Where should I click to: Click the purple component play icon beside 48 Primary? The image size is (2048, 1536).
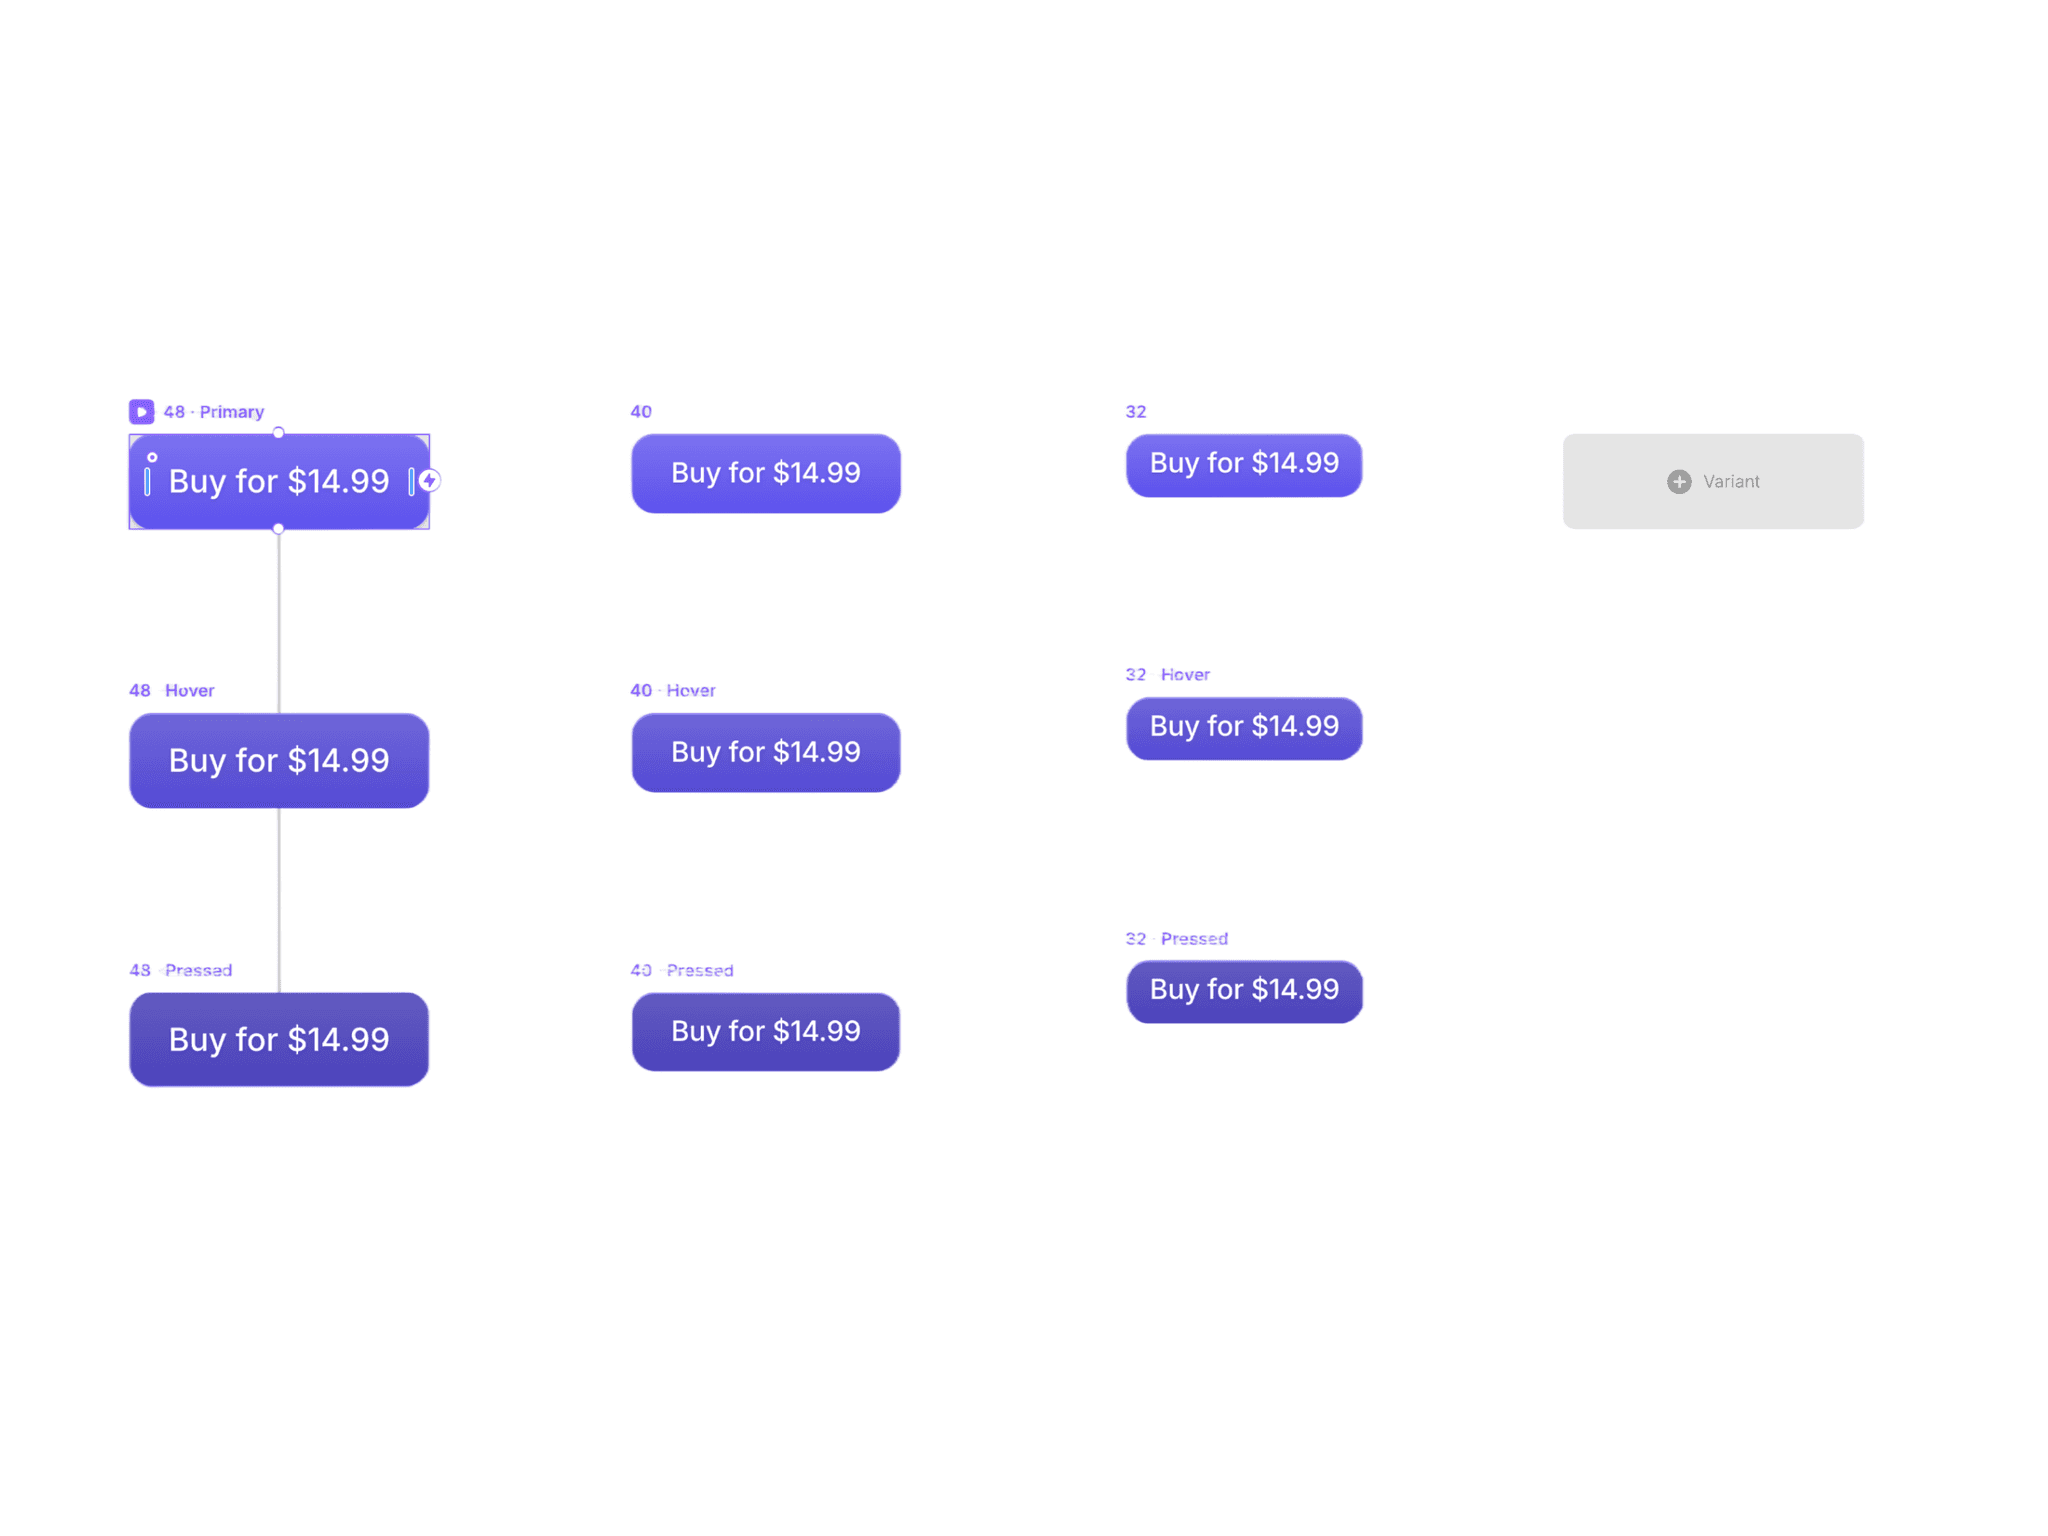pyautogui.click(x=142, y=411)
